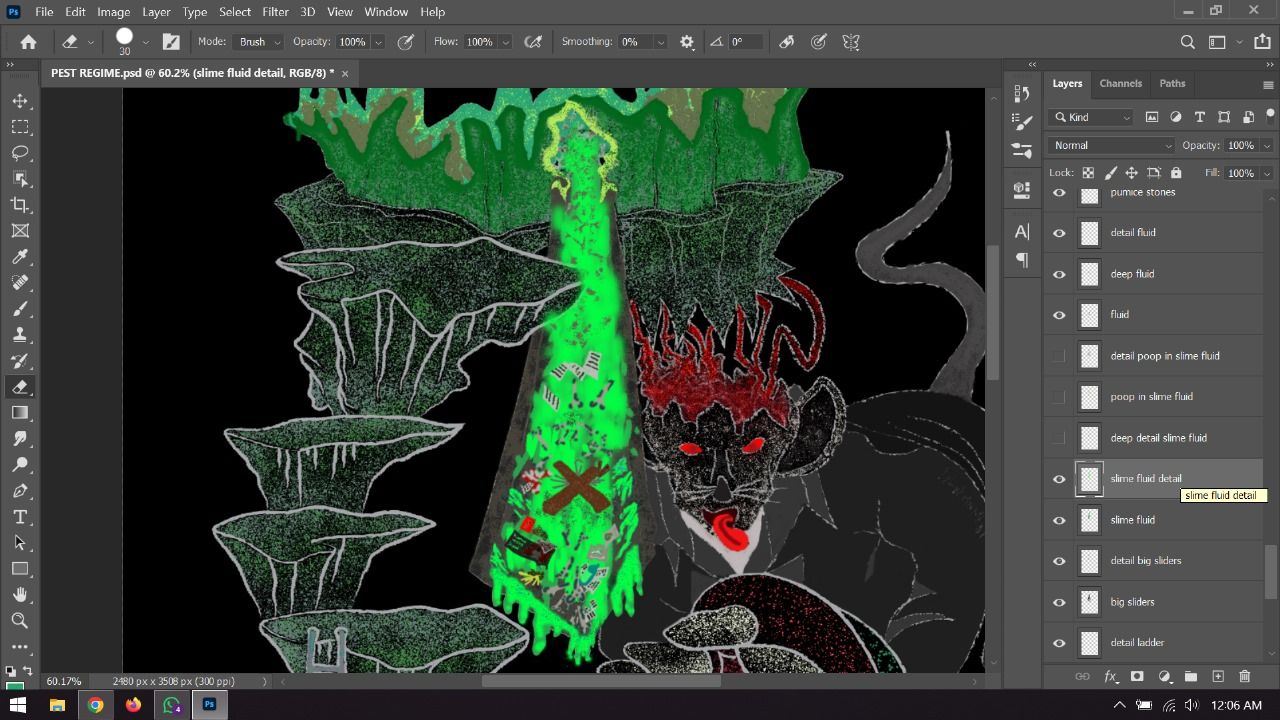The image size is (1280, 720).
Task: Delete layer with trash icon
Action: pyautogui.click(x=1245, y=677)
